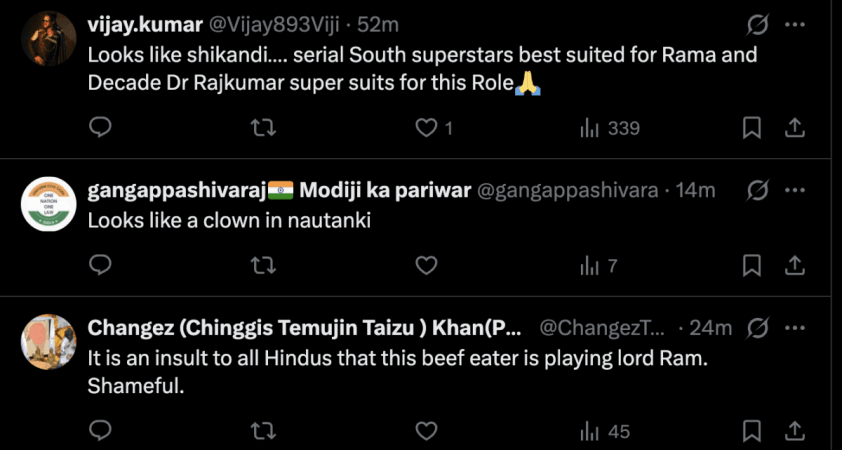842x450 pixels.
Task: Bookmark vijay.kumar's tweet
Action: [752, 128]
